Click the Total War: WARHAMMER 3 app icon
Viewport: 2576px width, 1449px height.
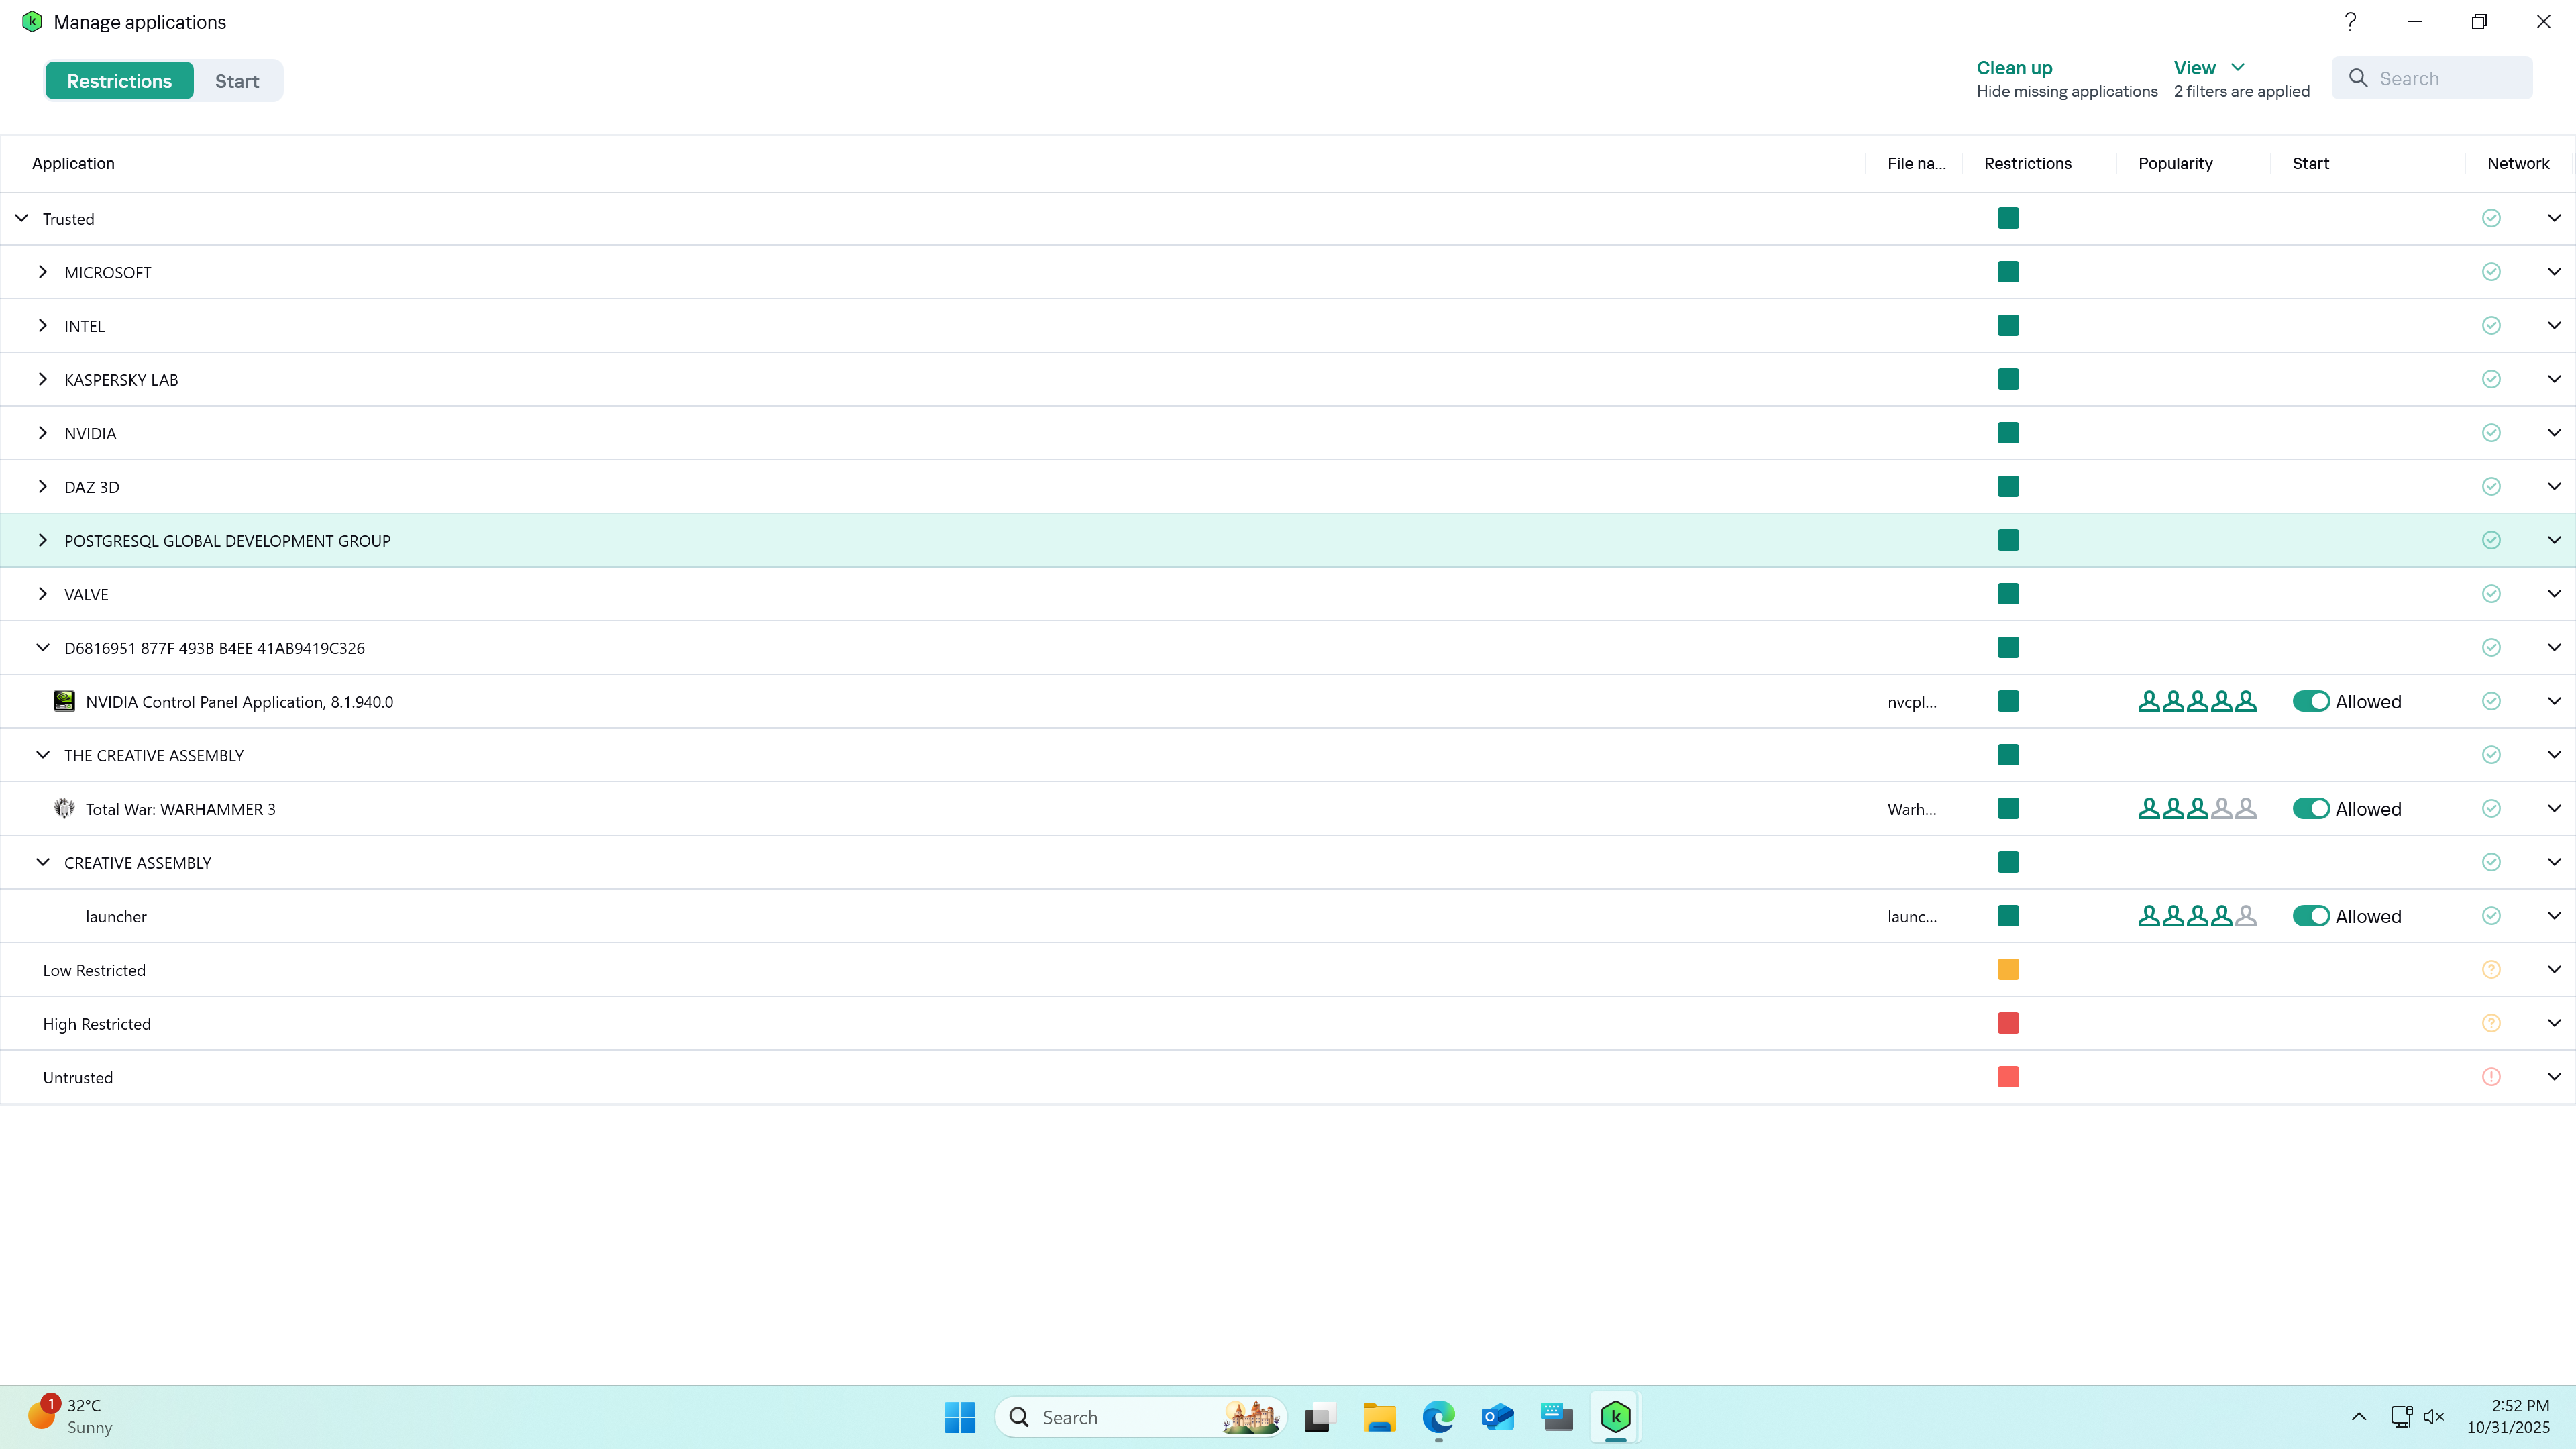pyautogui.click(x=64, y=808)
